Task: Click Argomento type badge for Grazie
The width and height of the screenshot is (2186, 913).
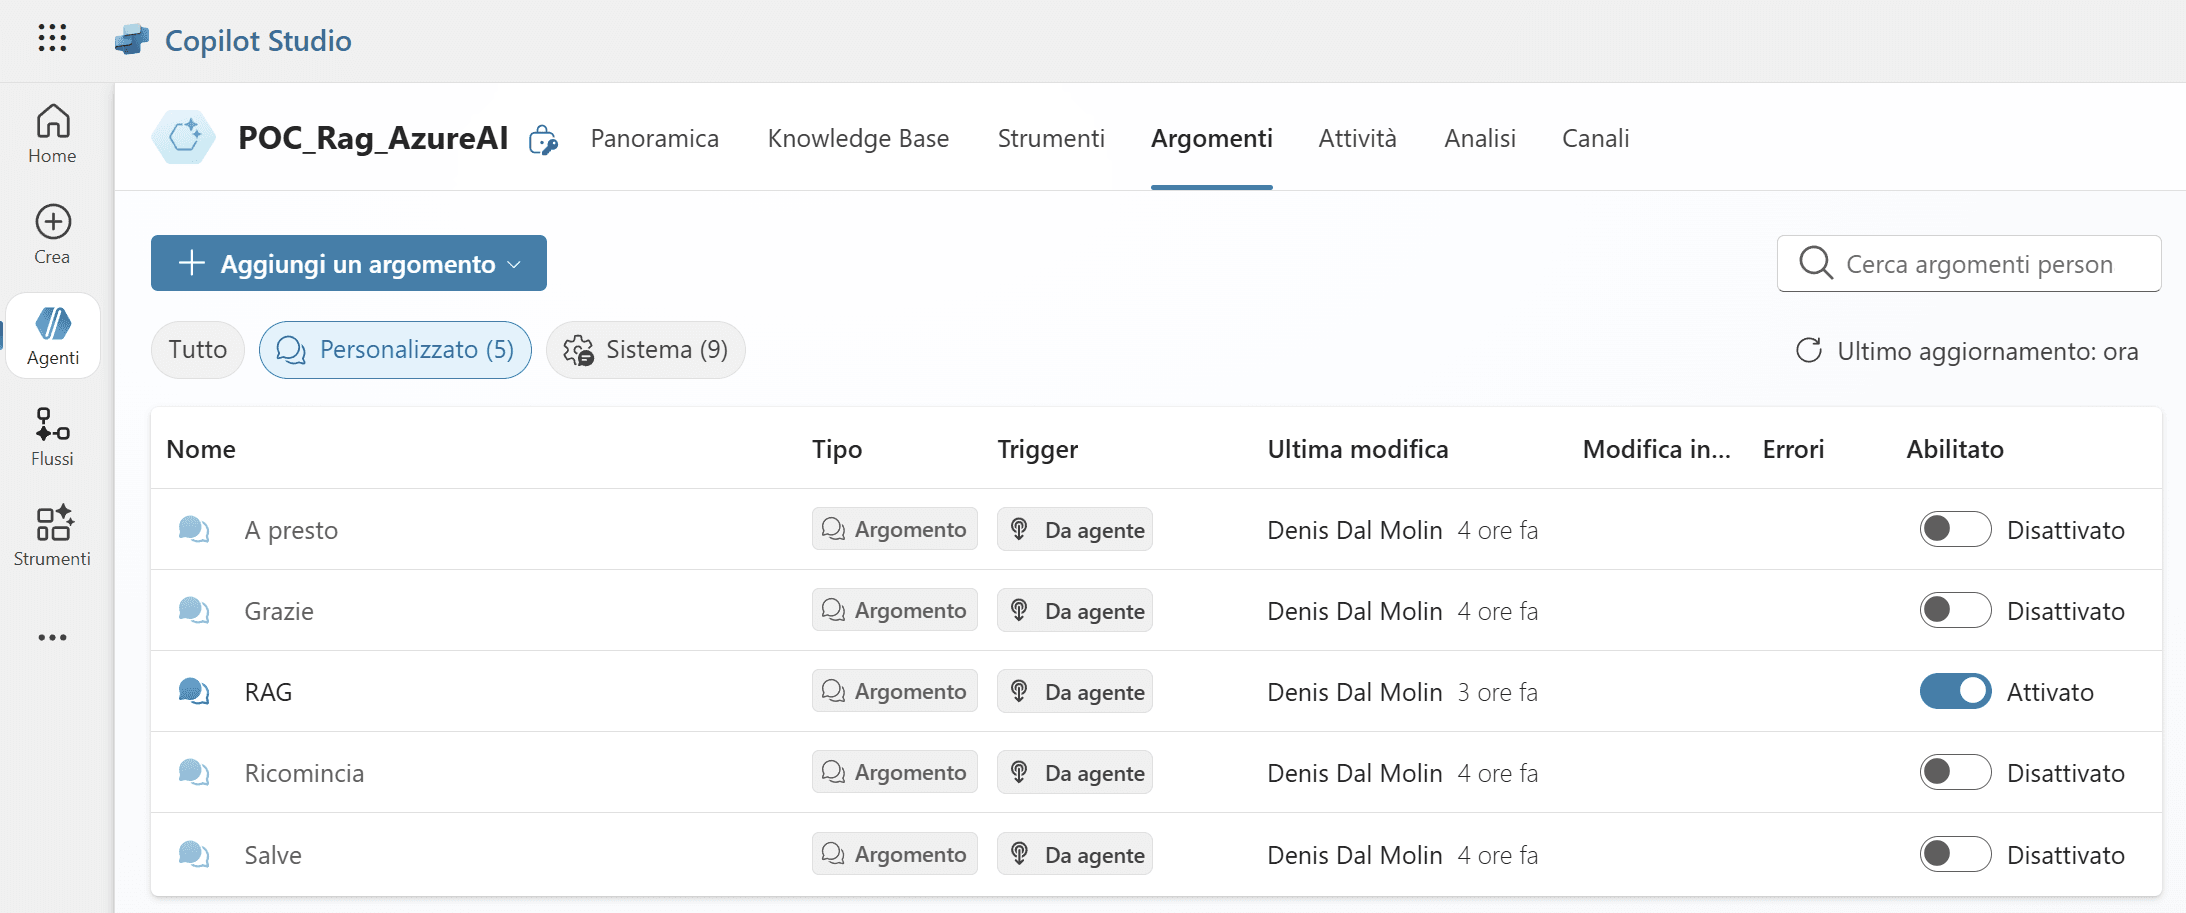Action: pos(894,610)
